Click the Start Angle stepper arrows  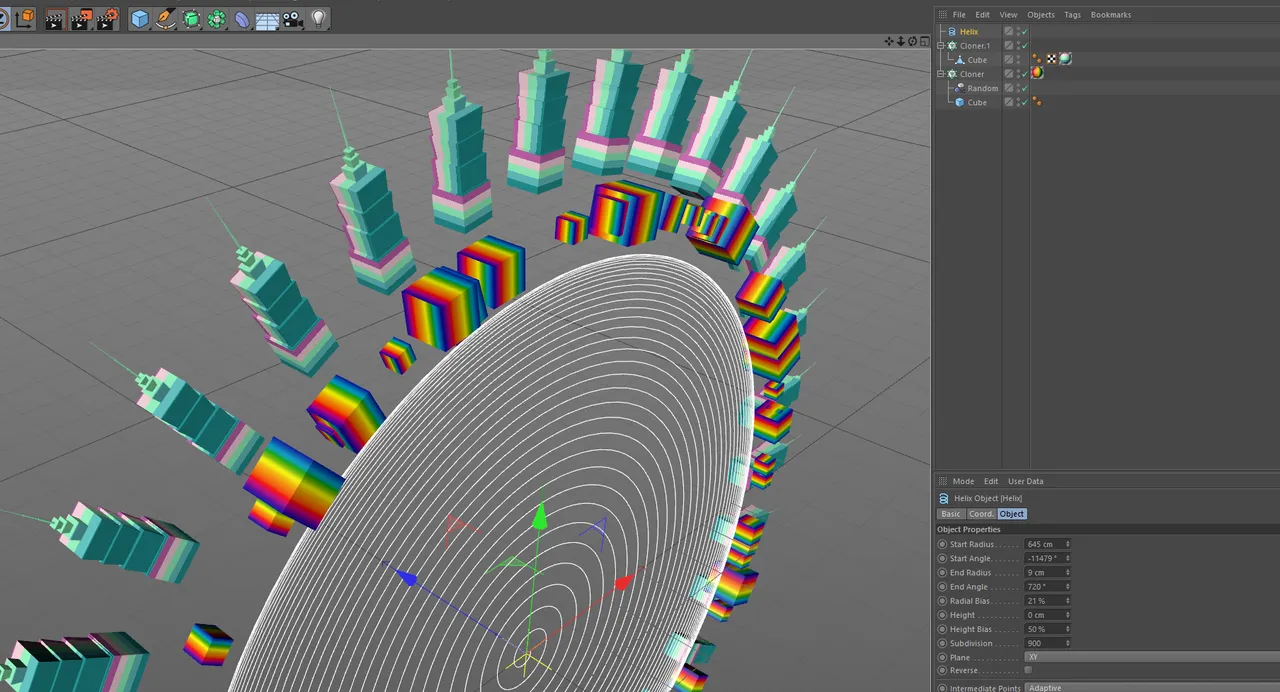coord(1067,558)
